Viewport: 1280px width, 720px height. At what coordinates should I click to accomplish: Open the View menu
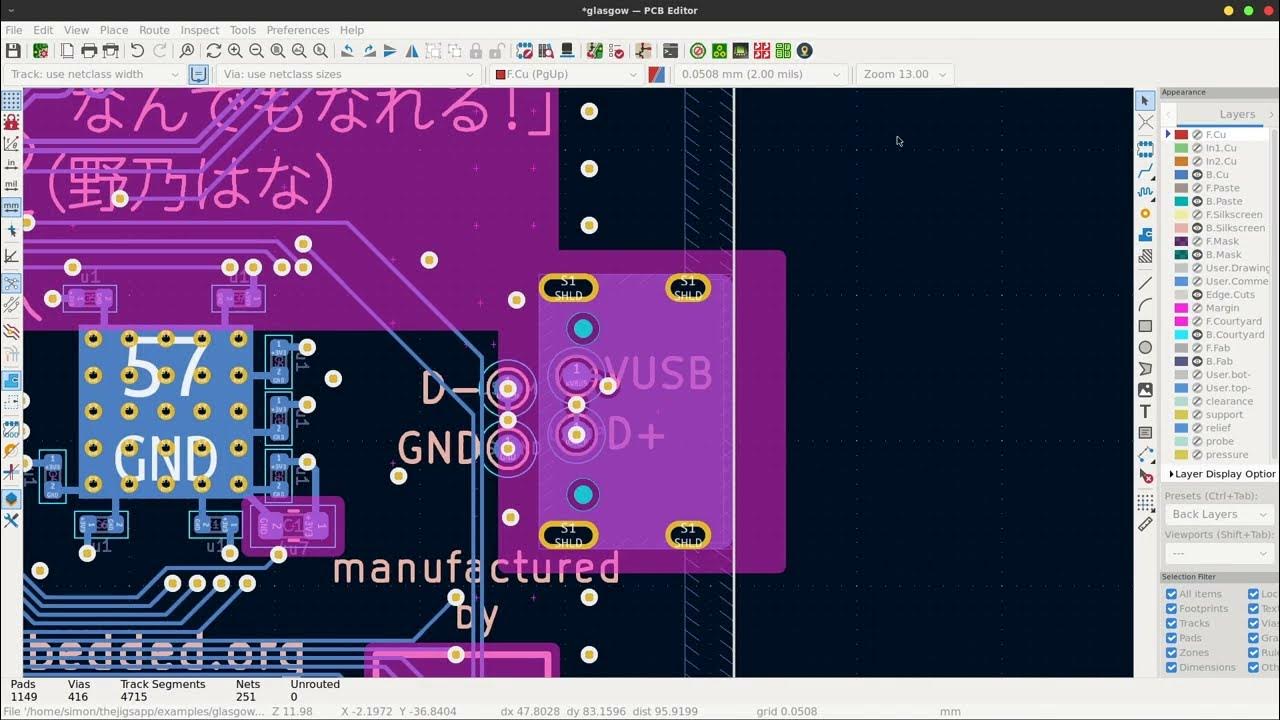click(77, 30)
